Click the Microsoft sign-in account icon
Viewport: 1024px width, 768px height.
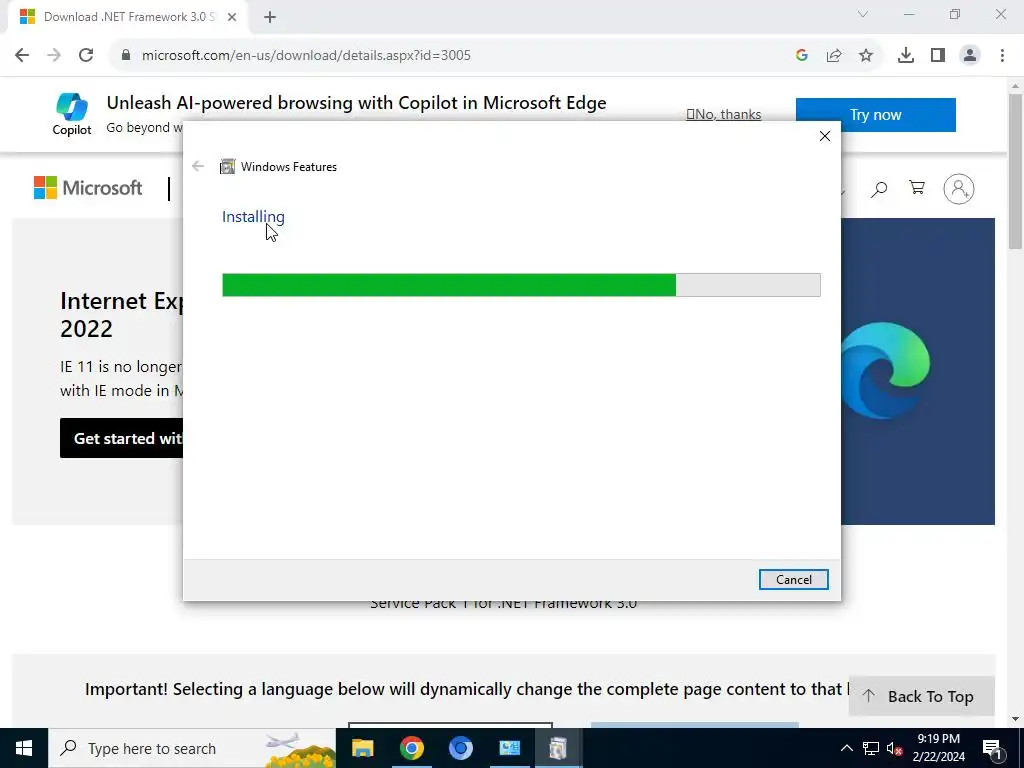point(959,189)
